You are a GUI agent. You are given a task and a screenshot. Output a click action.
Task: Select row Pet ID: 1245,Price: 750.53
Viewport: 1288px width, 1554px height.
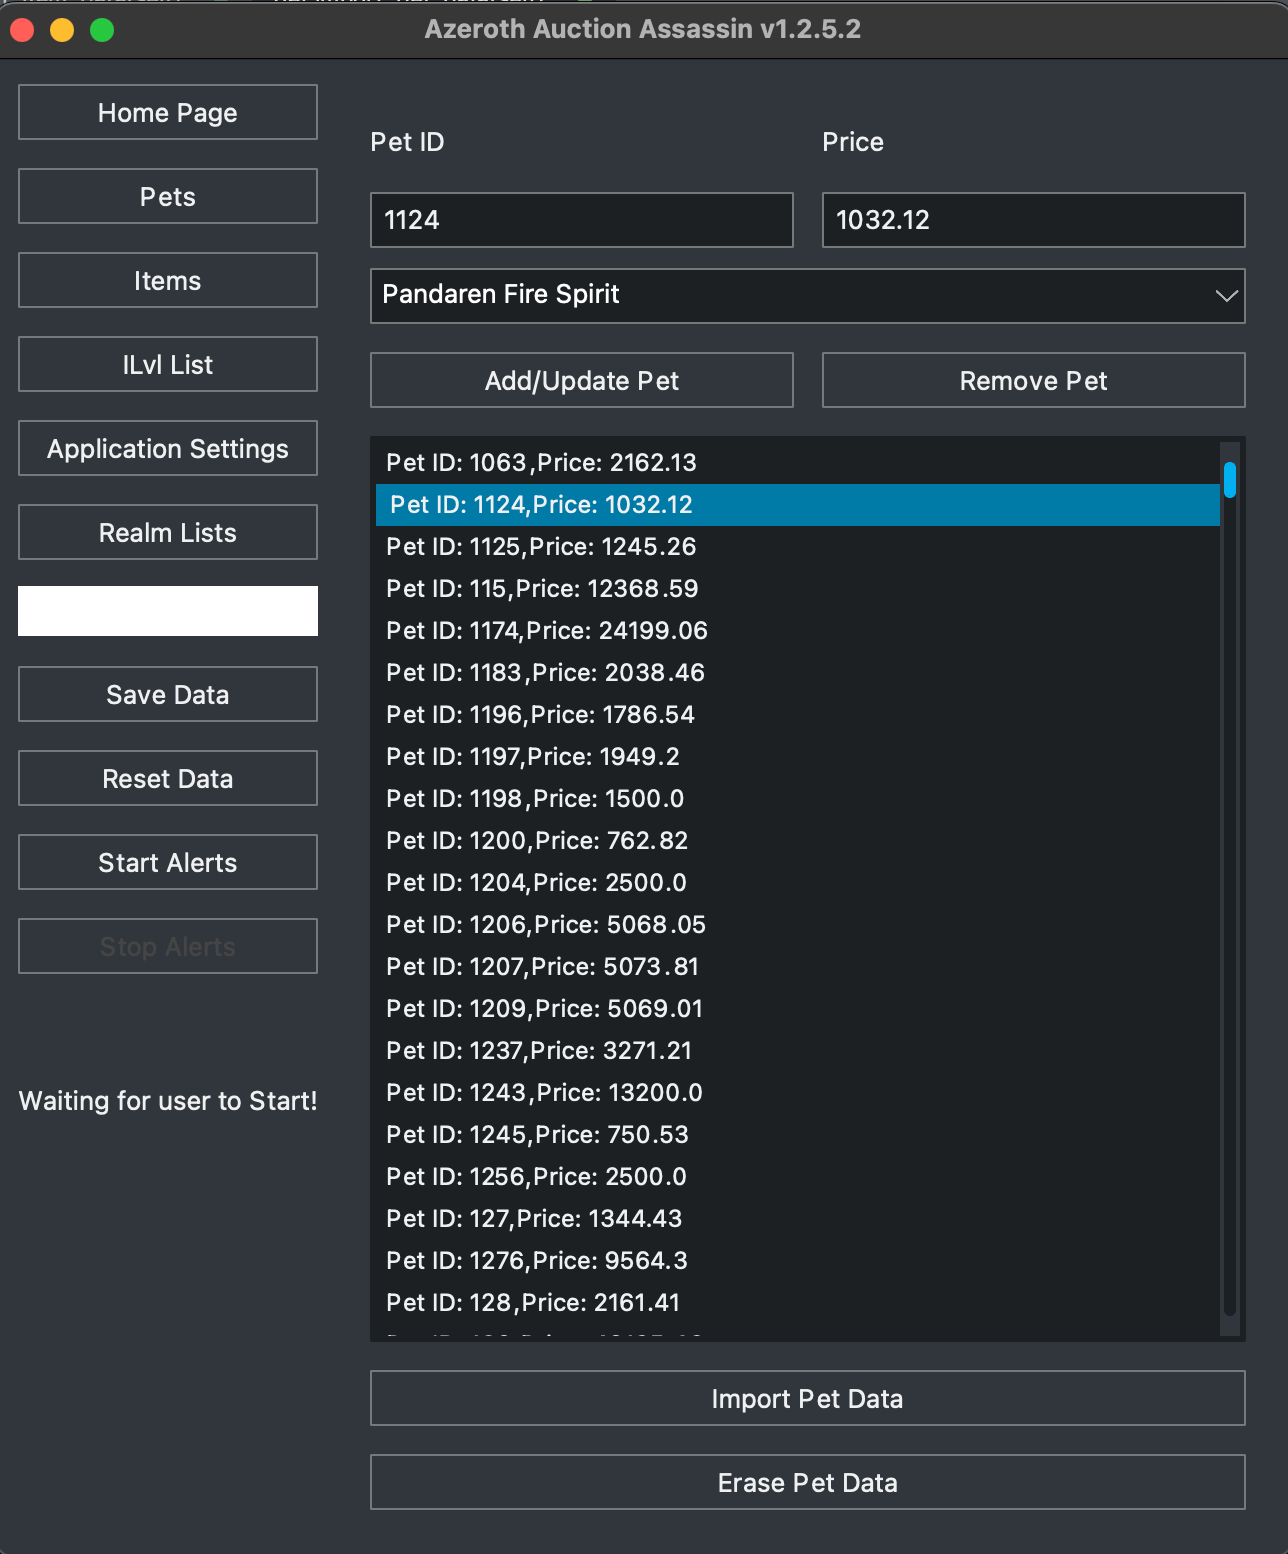click(x=798, y=1135)
